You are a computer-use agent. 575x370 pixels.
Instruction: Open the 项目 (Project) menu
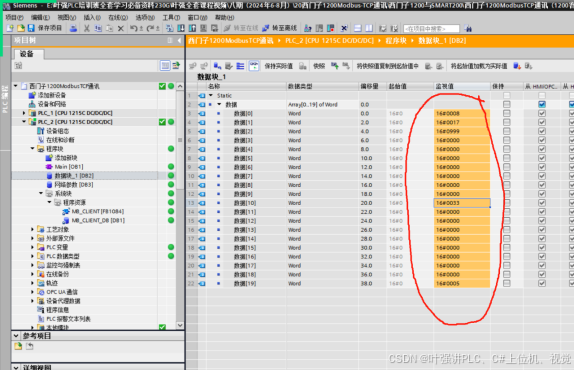click(14, 18)
